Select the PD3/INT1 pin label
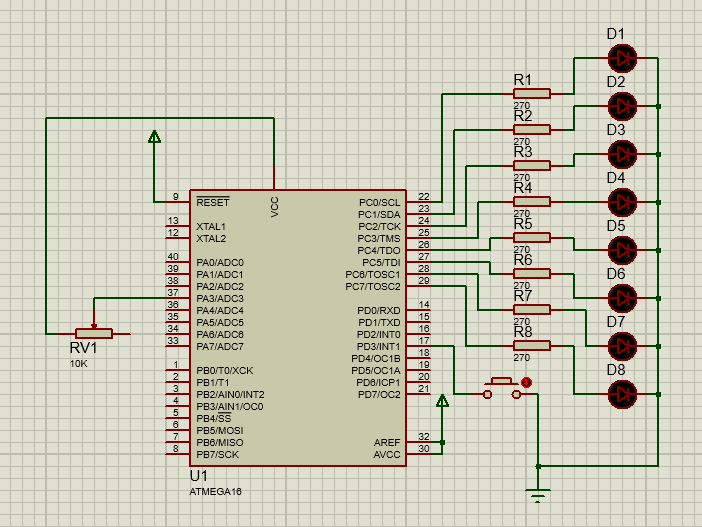The height and width of the screenshot is (527, 702). point(378,347)
